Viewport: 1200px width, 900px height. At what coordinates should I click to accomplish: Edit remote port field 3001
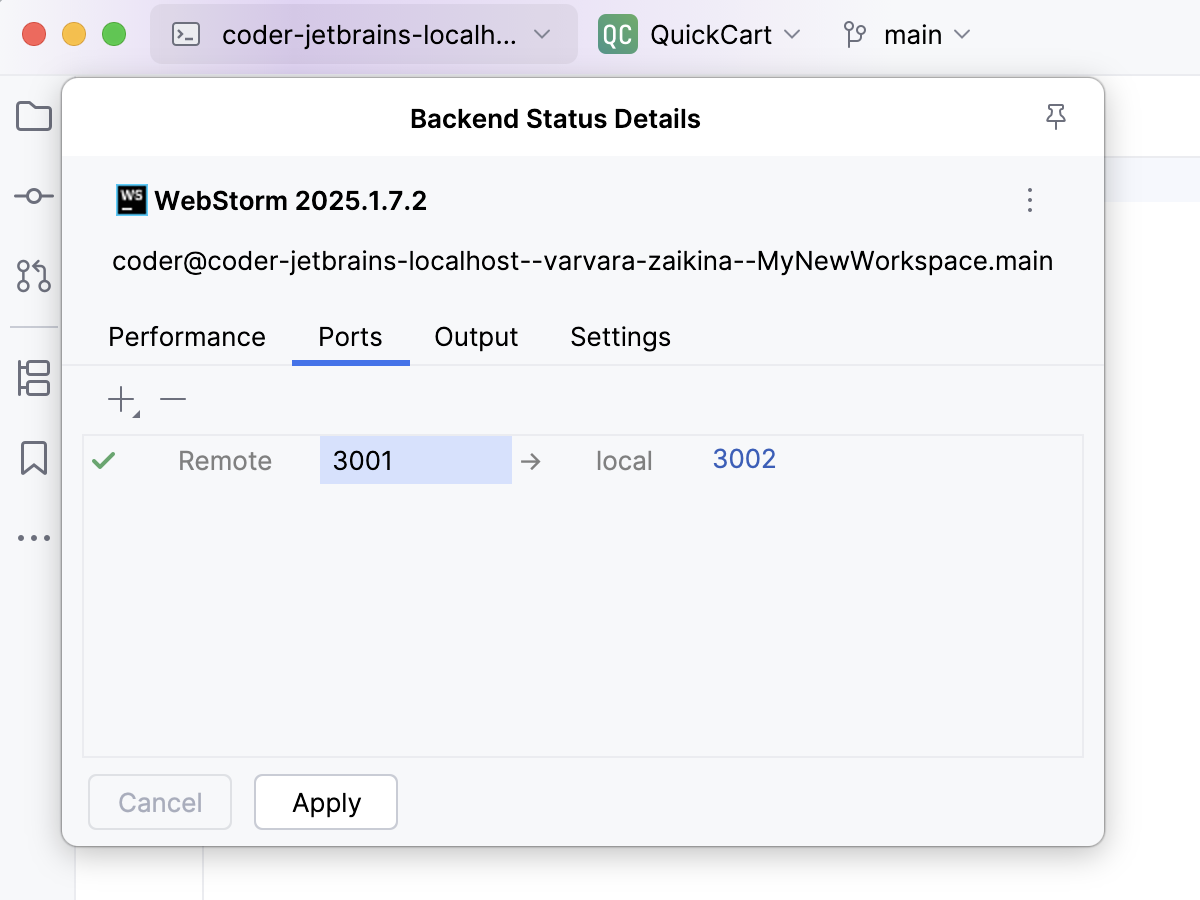[416, 460]
